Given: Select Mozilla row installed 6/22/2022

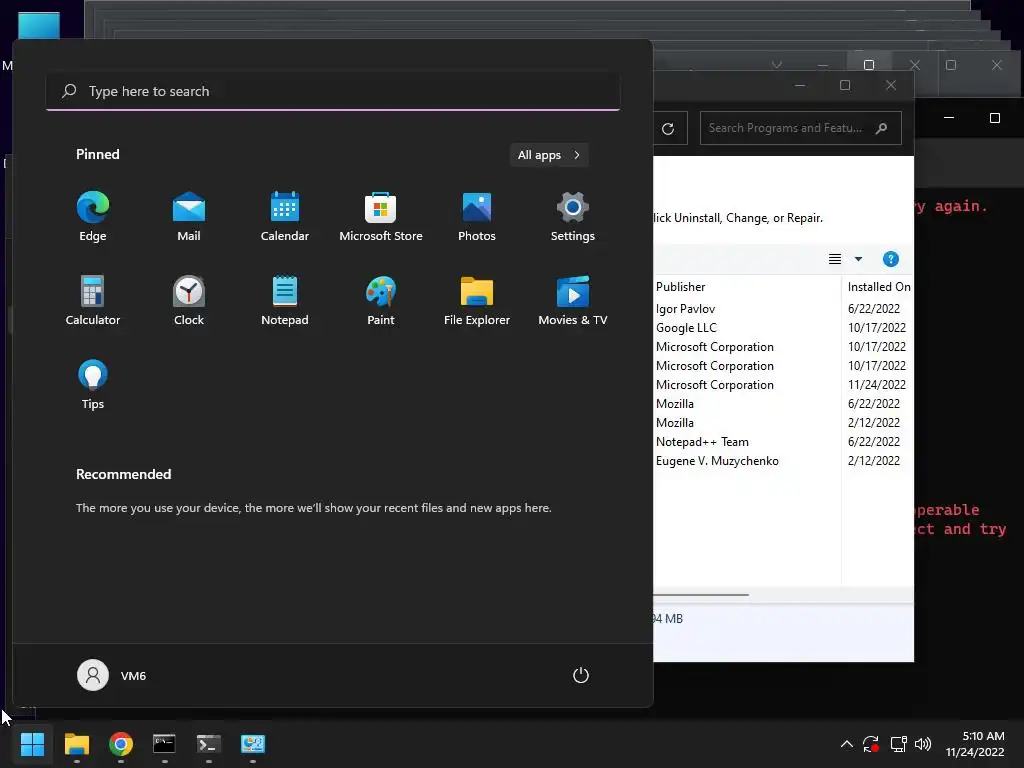Looking at the screenshot, I should pos(783,404).
